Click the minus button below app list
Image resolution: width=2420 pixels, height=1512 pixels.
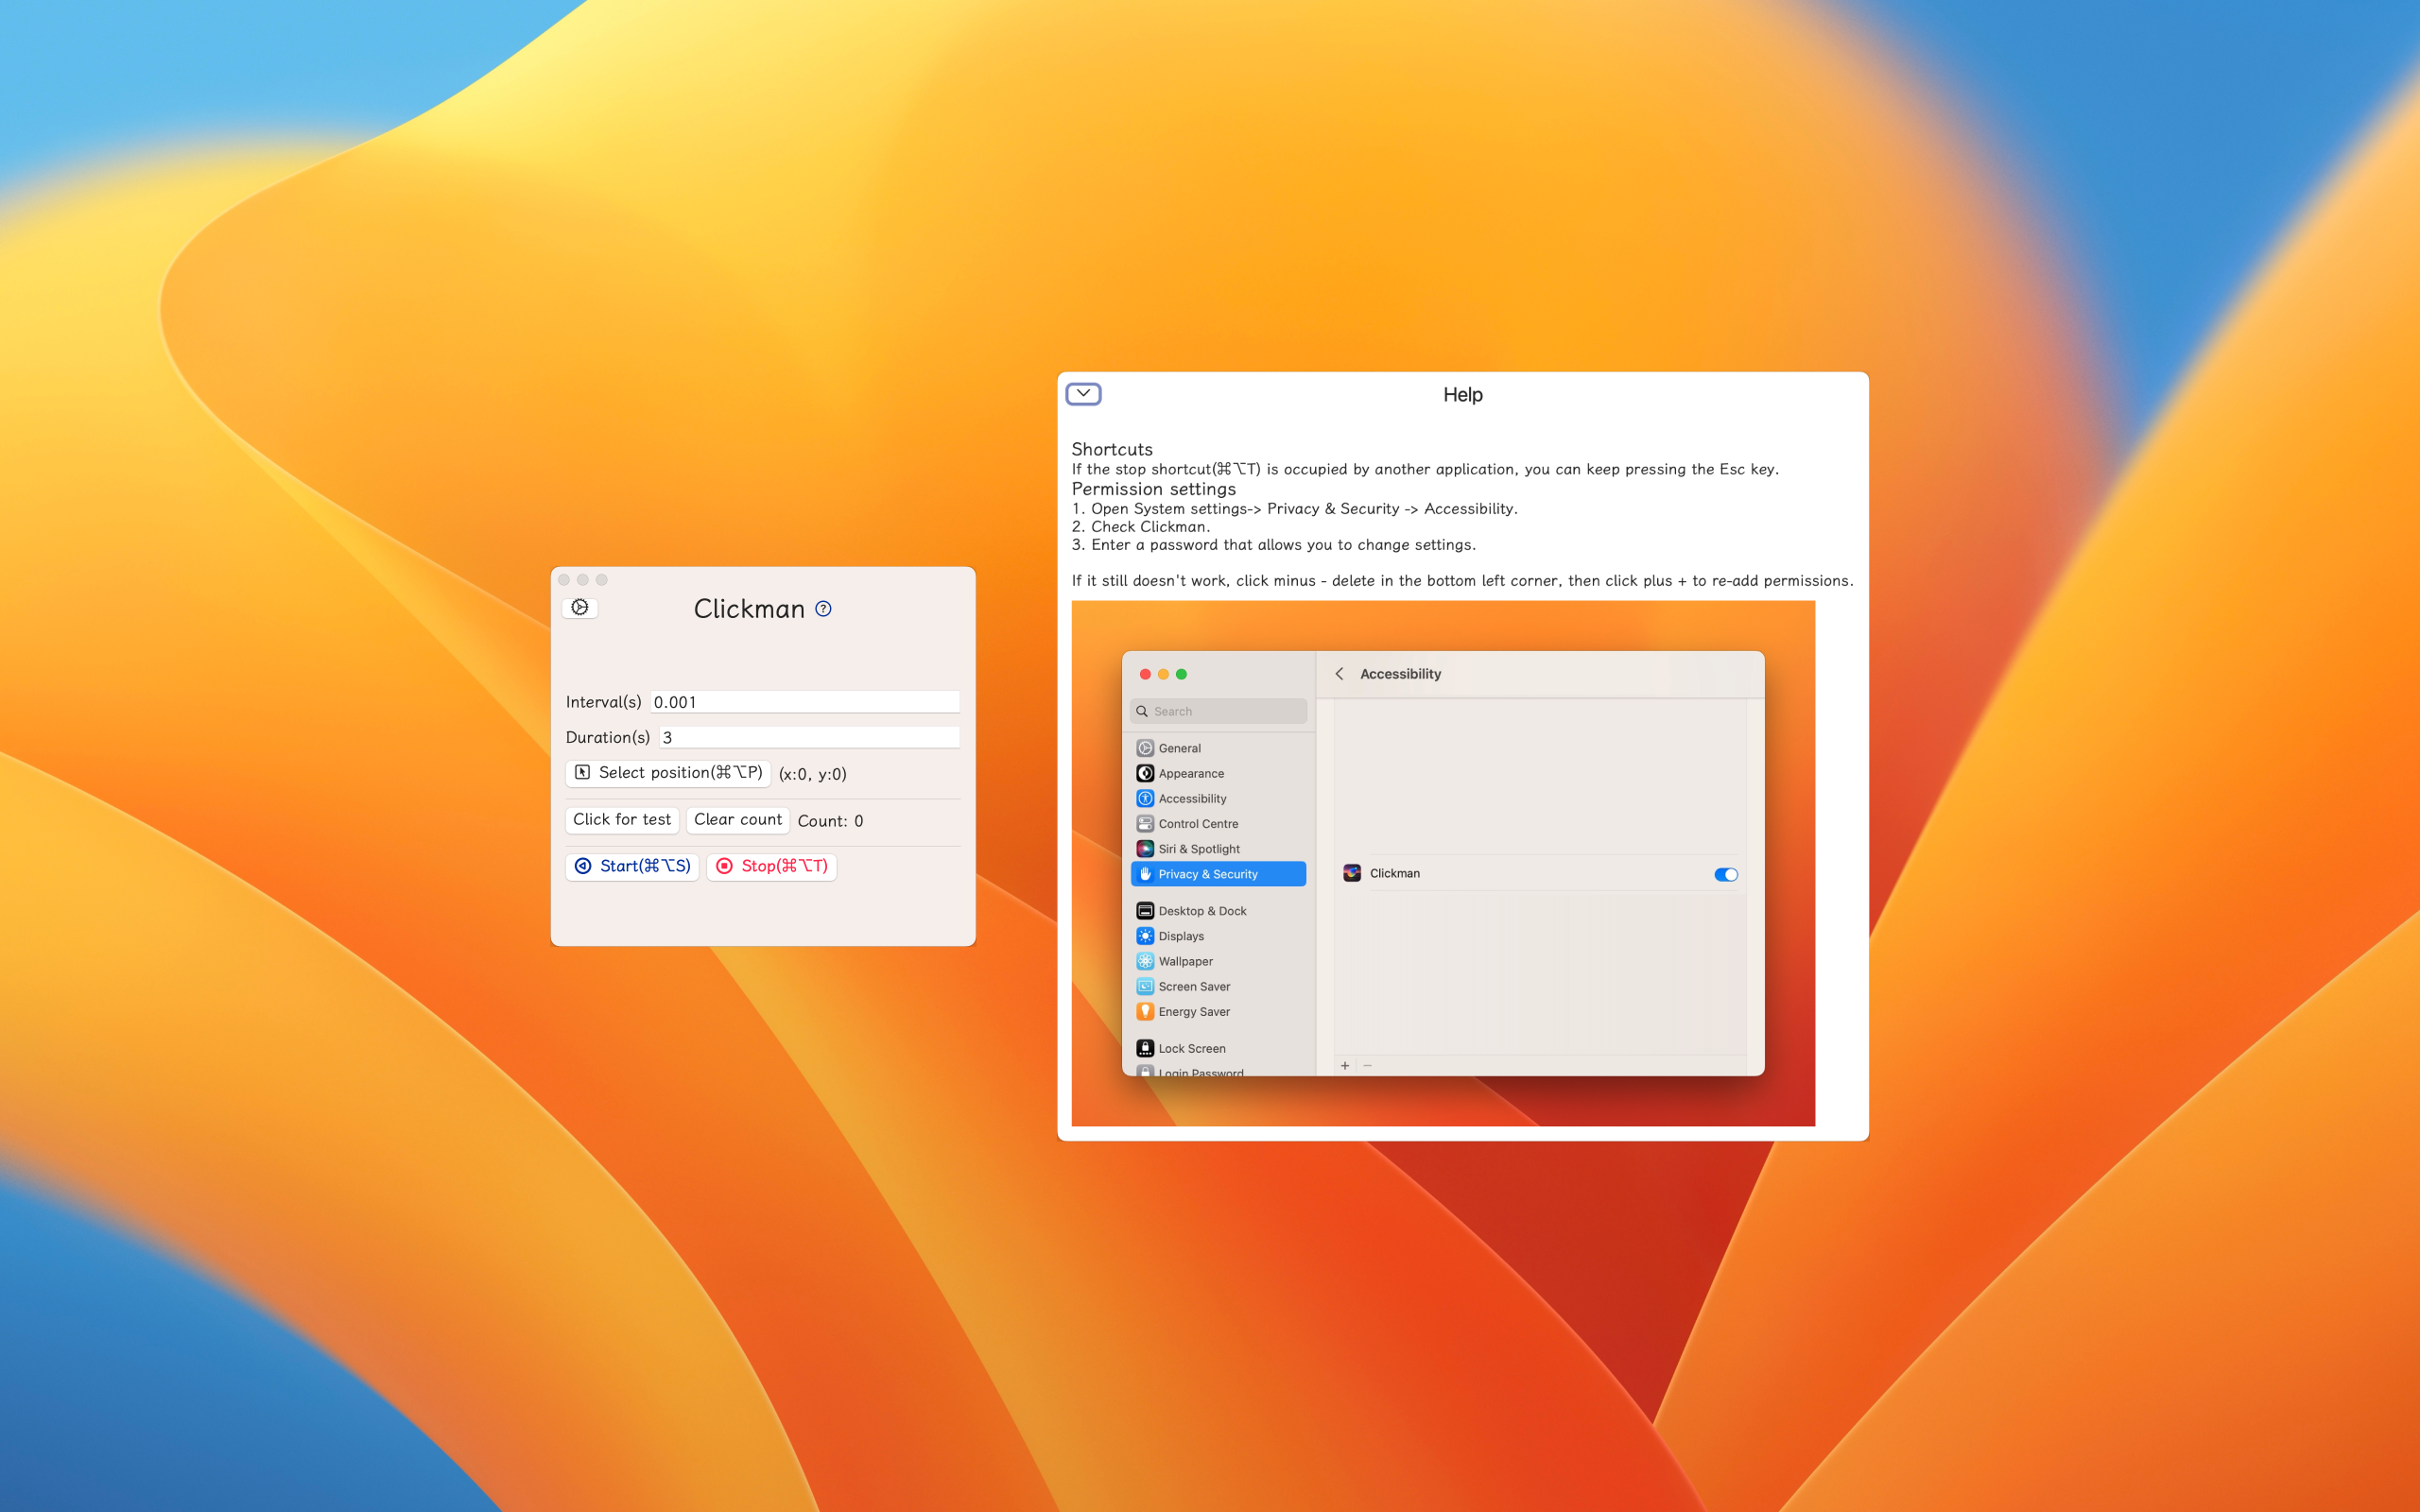(1367, 1065)
